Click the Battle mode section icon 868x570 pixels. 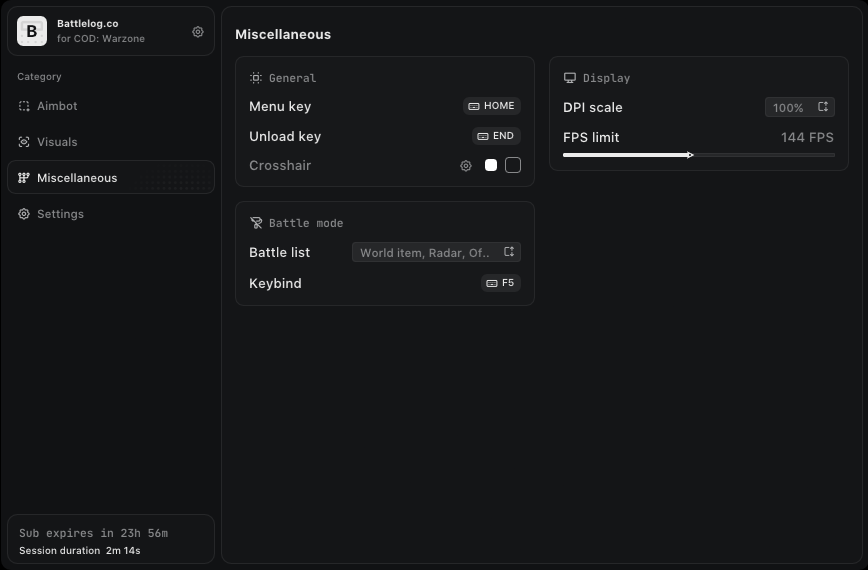[x=256, y=222]
